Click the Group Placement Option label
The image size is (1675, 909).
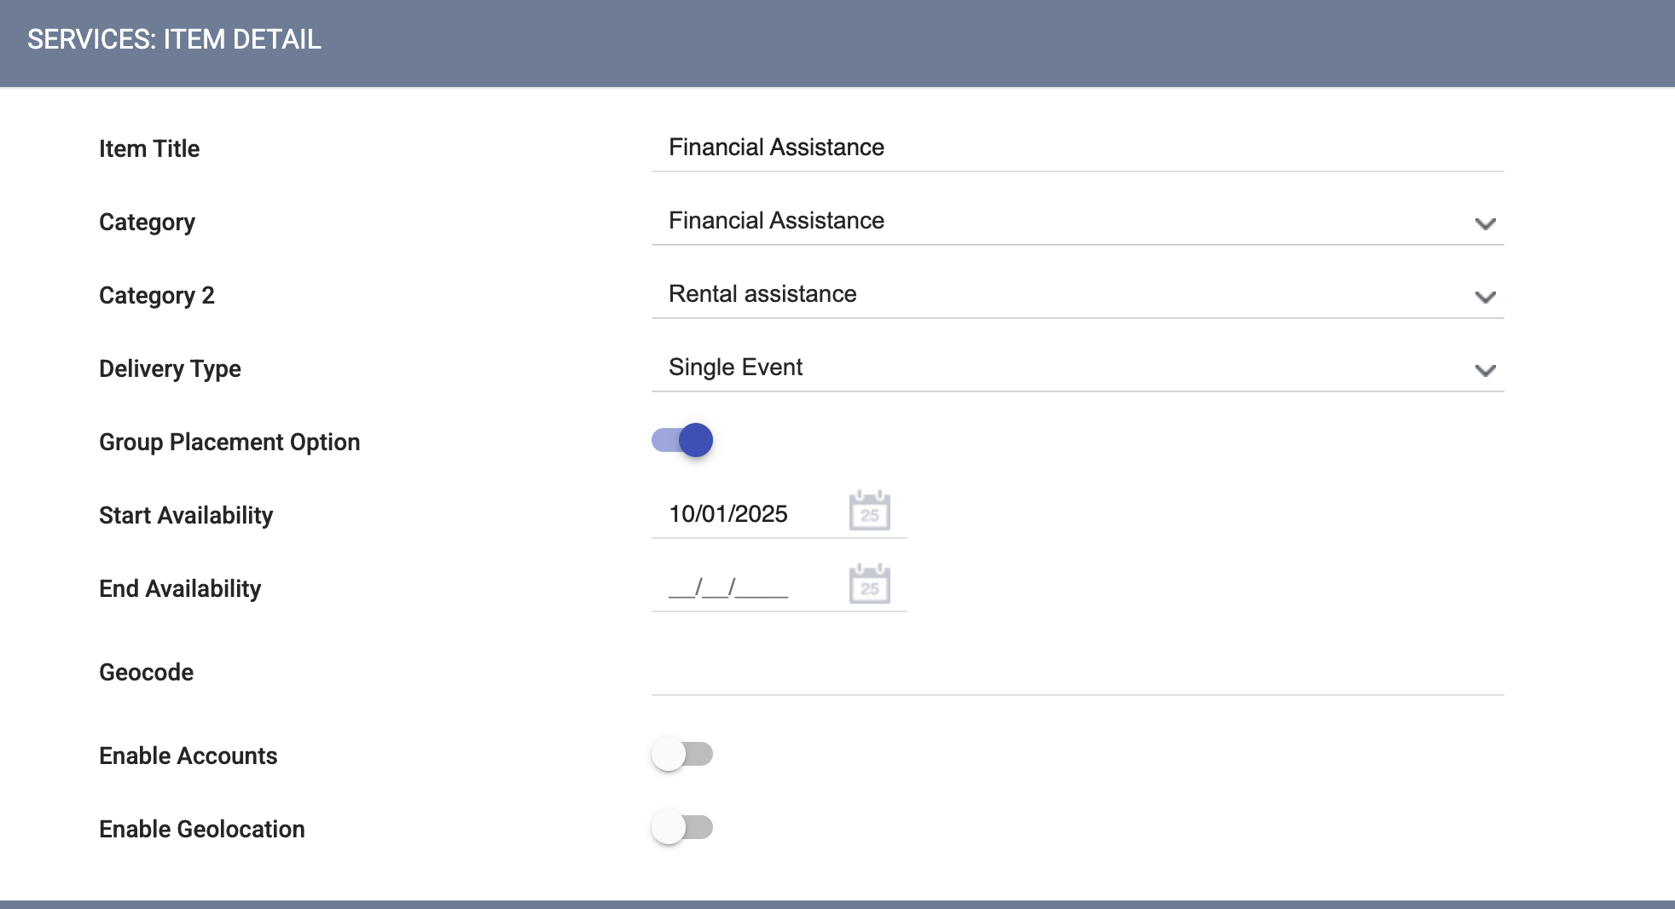[229, 442]
